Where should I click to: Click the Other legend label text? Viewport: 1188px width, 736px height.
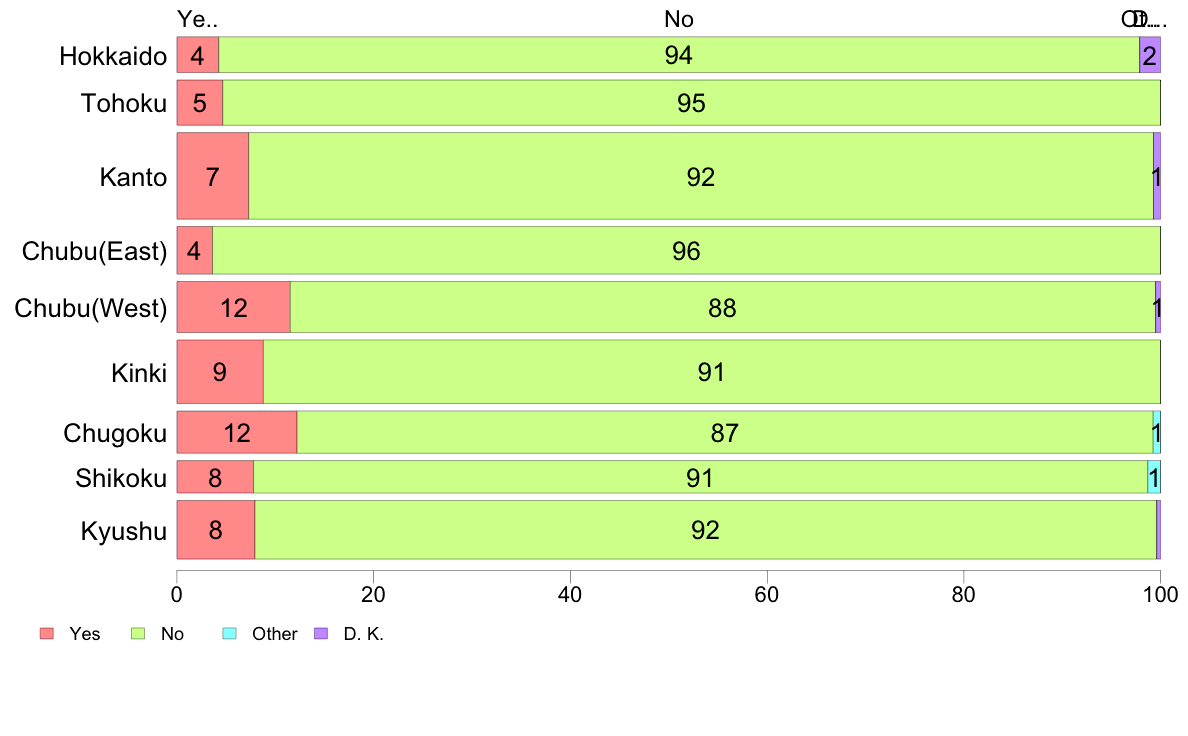pos(274,634)
